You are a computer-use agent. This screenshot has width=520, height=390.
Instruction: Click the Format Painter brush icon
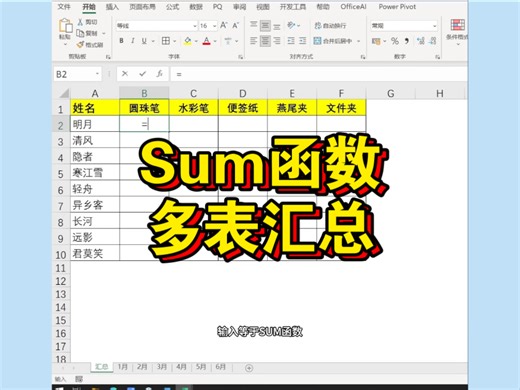[x=80, y=44]
